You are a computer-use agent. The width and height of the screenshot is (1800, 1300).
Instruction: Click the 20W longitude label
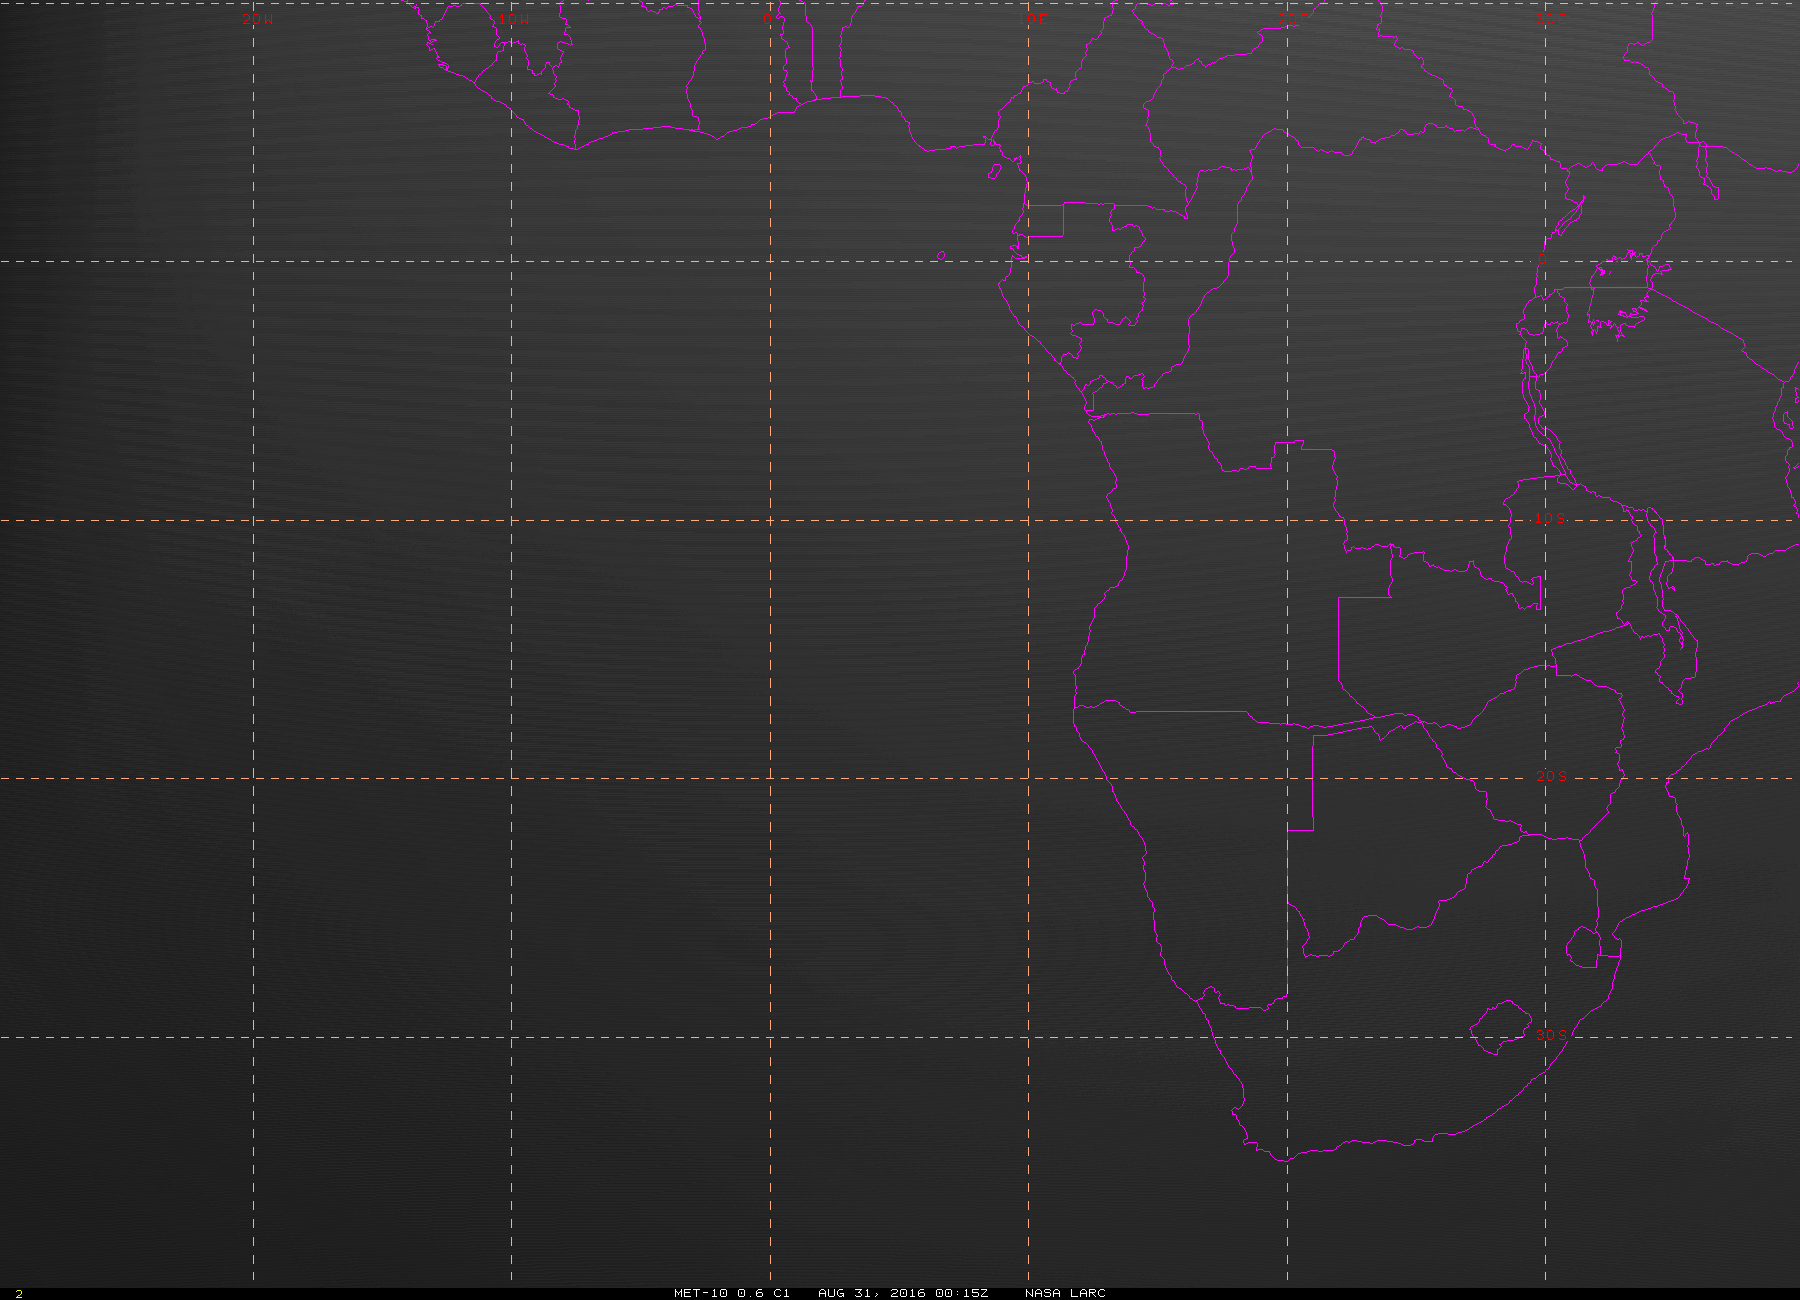[257, 19]
